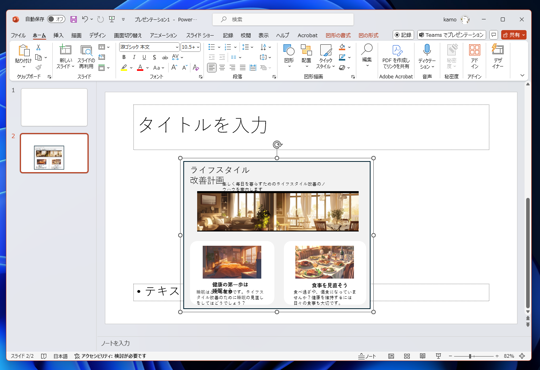Image resolution: width=540 pixels, height=370 pixels.
Task: Open the font color dropdown arrow
Action: (x=147, y=68)
